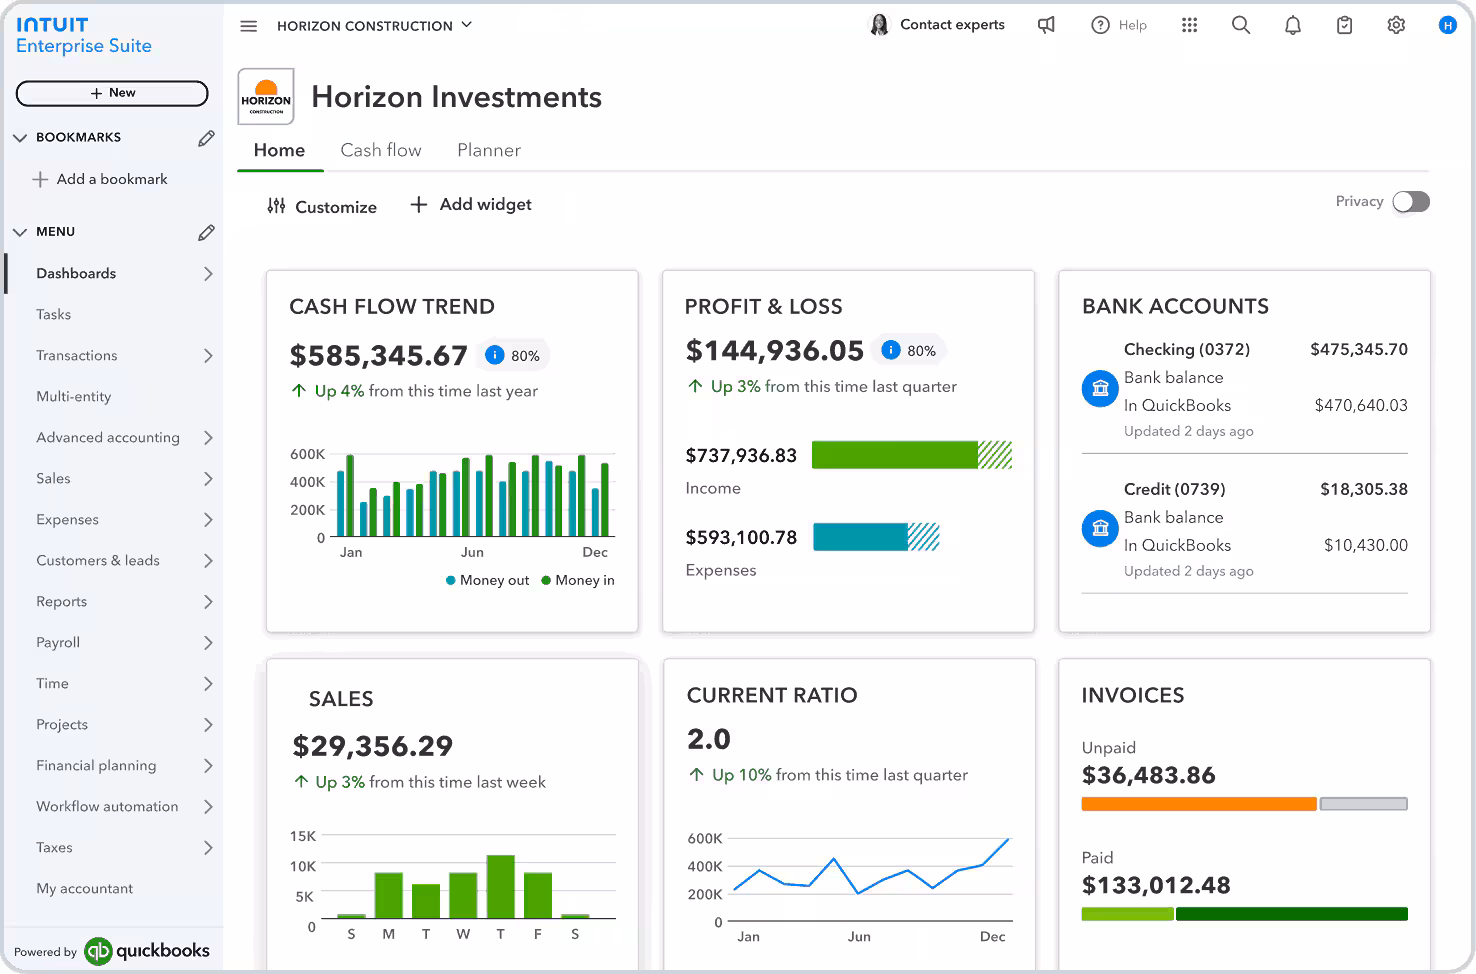Click the hamburger menu icon
The width and height of the screenshot is (1476, 974).
click(x=249, y=26)
